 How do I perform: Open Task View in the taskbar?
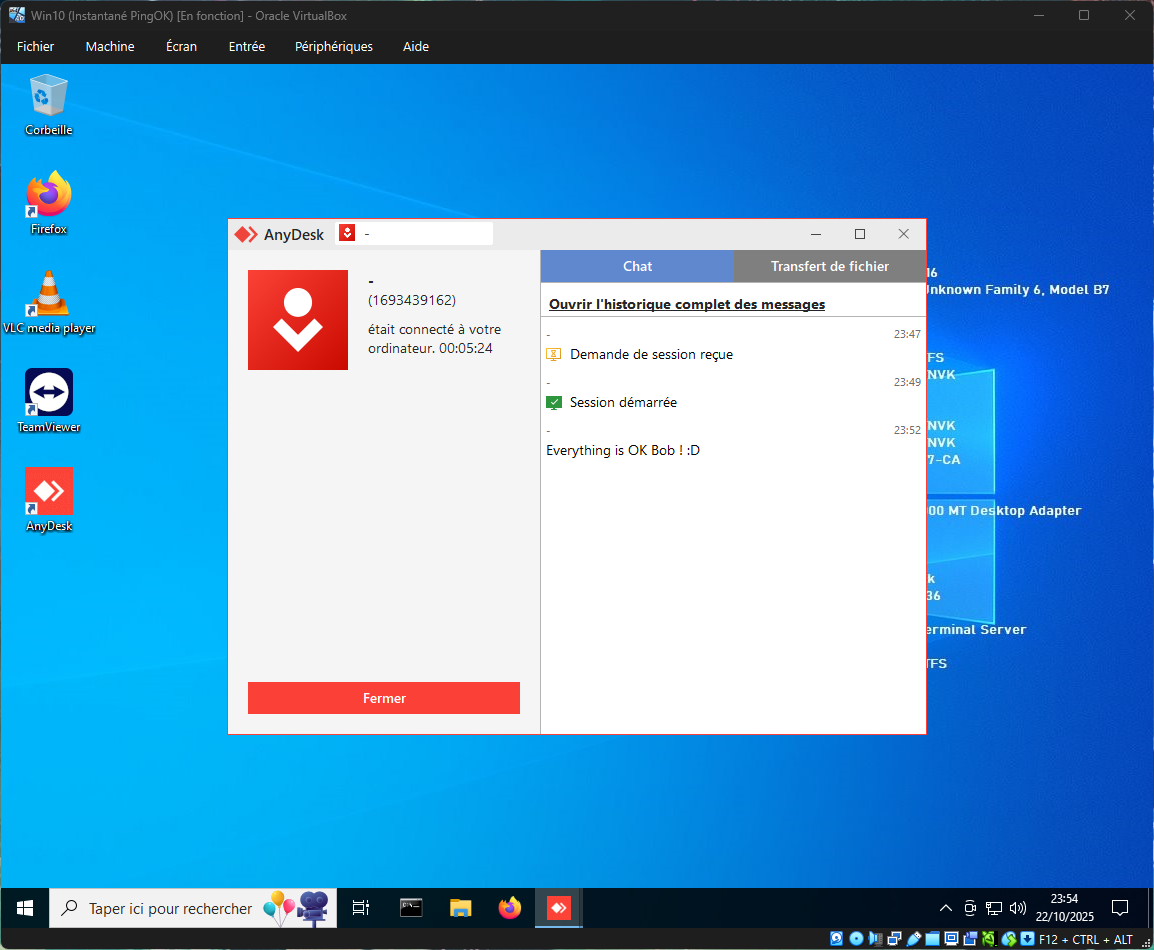[x=361, y=908]
